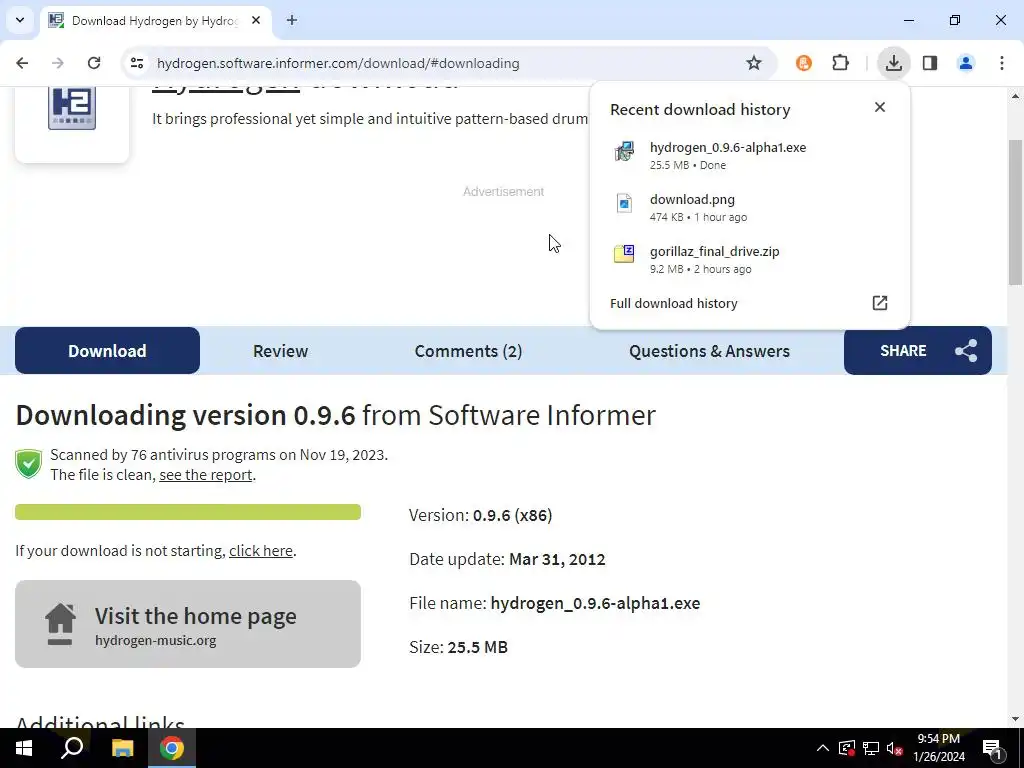
Task: Select the Download Hydrogen browser tab
Action: tap(155, 21)
